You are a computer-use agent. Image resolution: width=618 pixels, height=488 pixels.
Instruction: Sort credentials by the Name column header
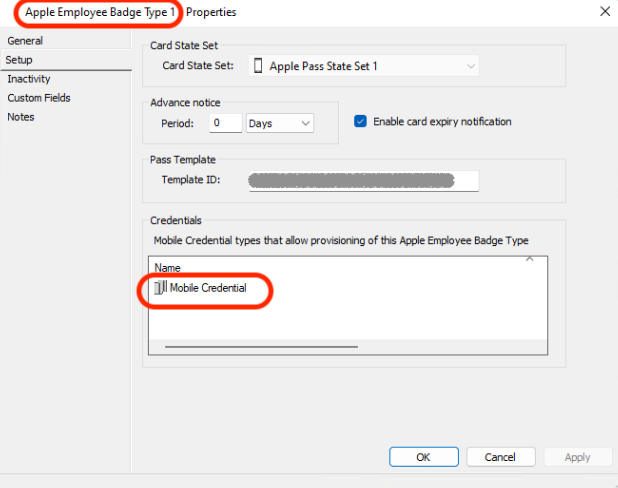coord(167,268)
